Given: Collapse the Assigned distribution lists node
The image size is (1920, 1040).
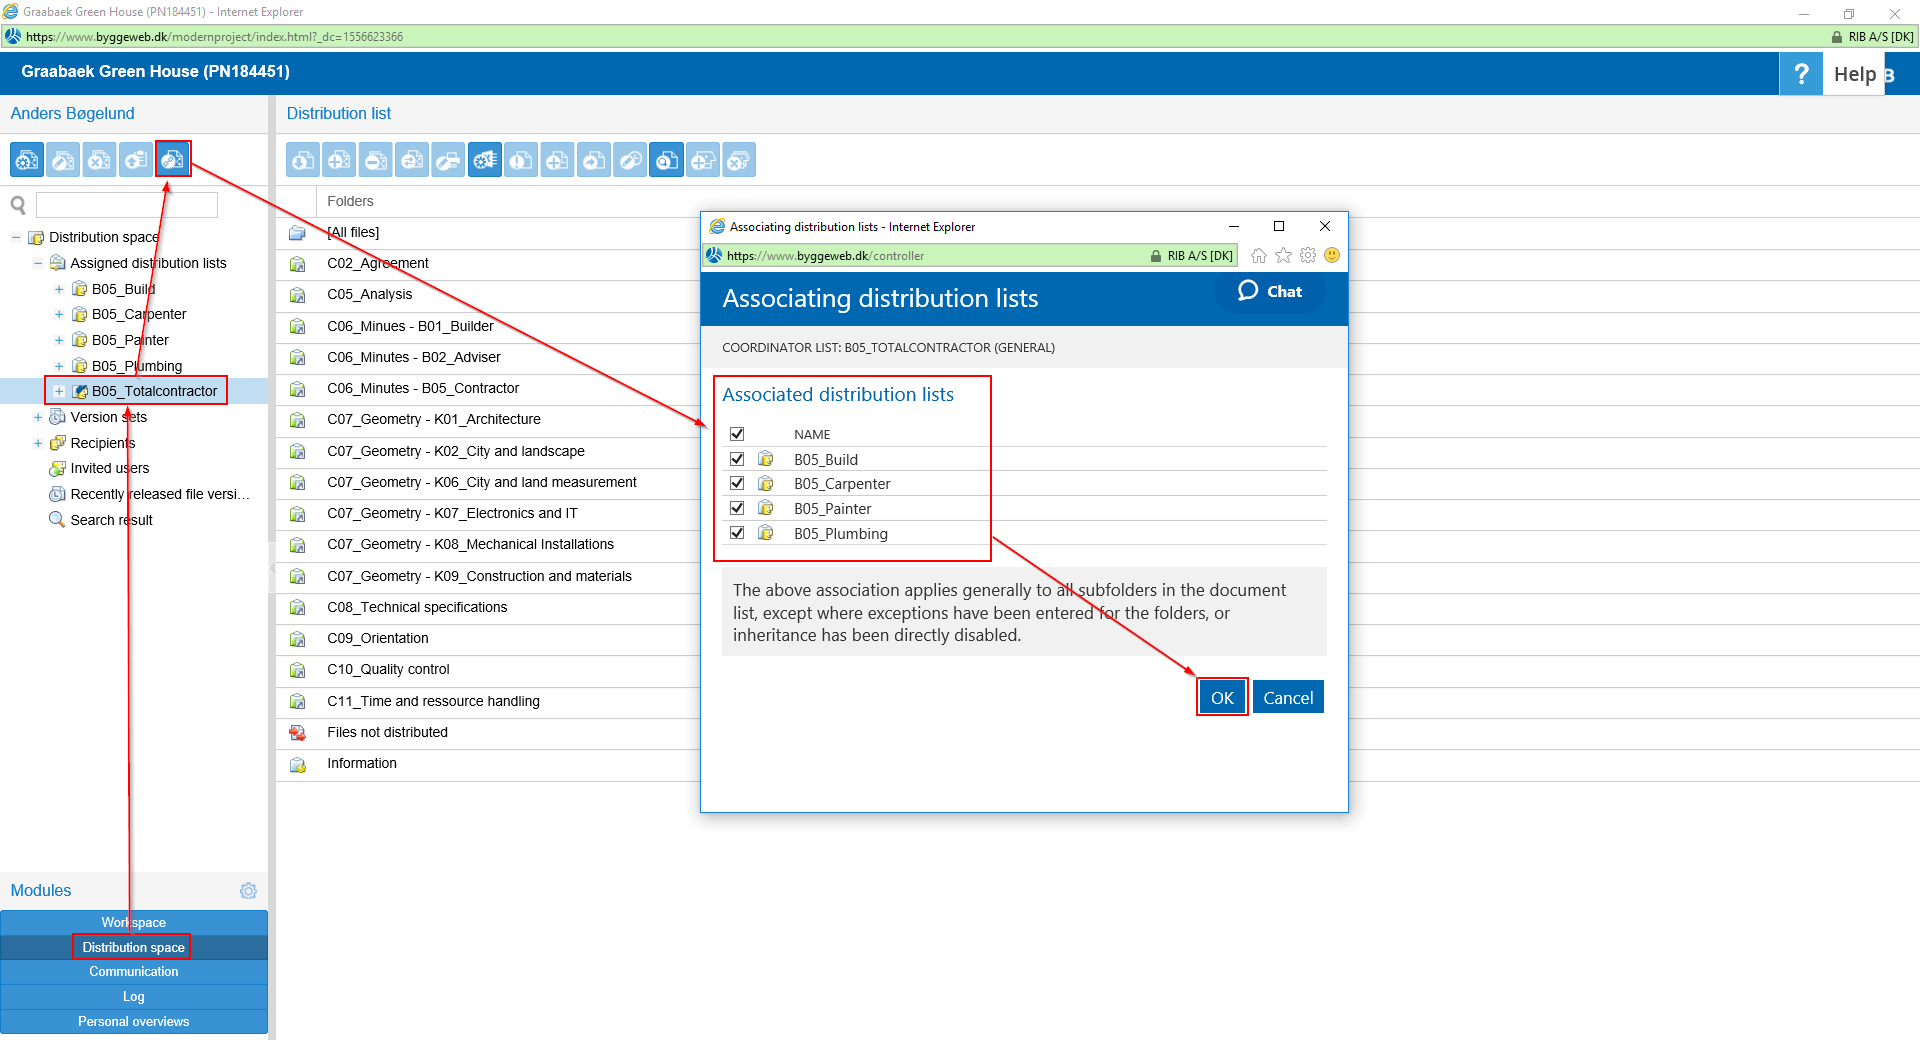Looking at the screenshot, I should (x=38, y=263).
